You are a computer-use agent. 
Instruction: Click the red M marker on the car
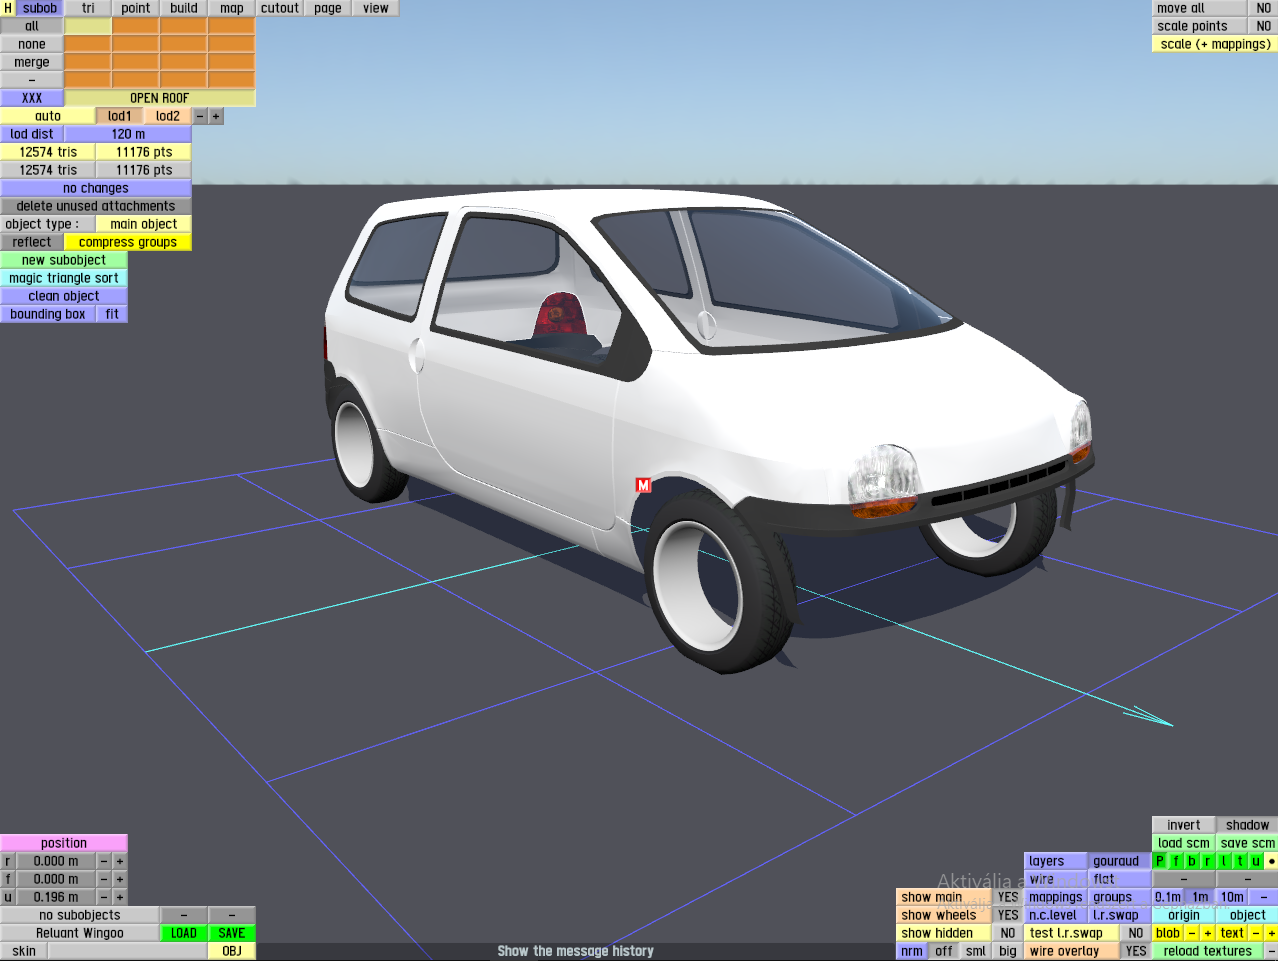click(x=643, y=485)
